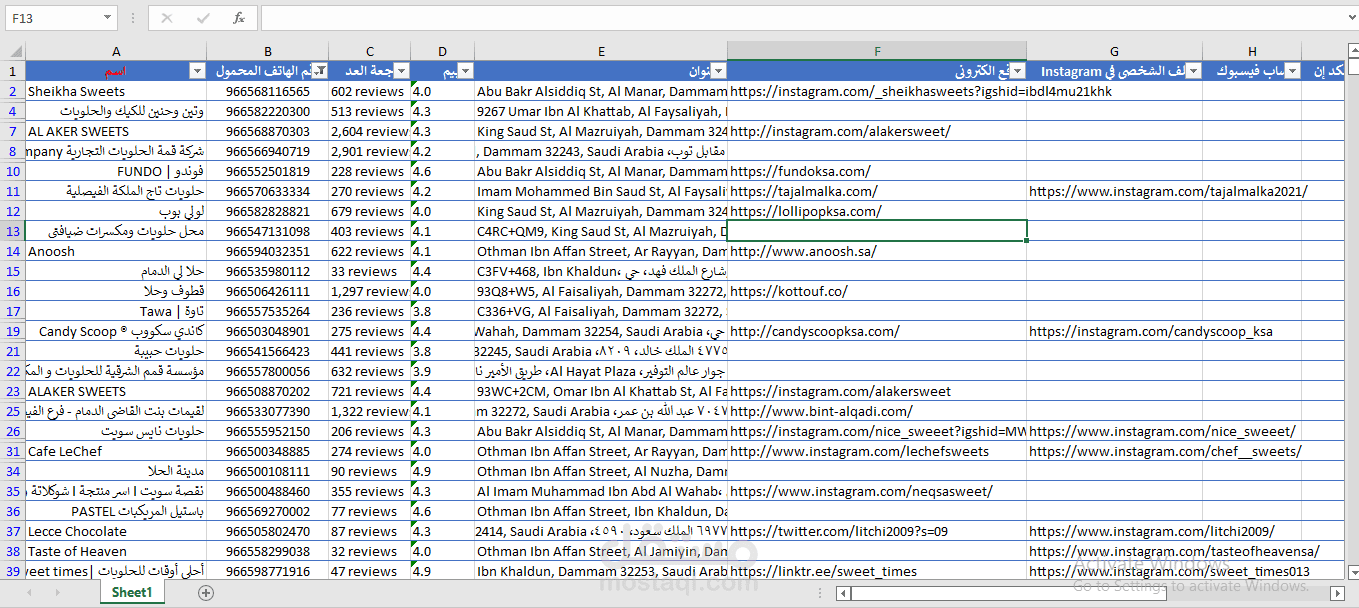
Task: Click the https://linktr.ee/sweet_times cell
Action: pos(877,571)
